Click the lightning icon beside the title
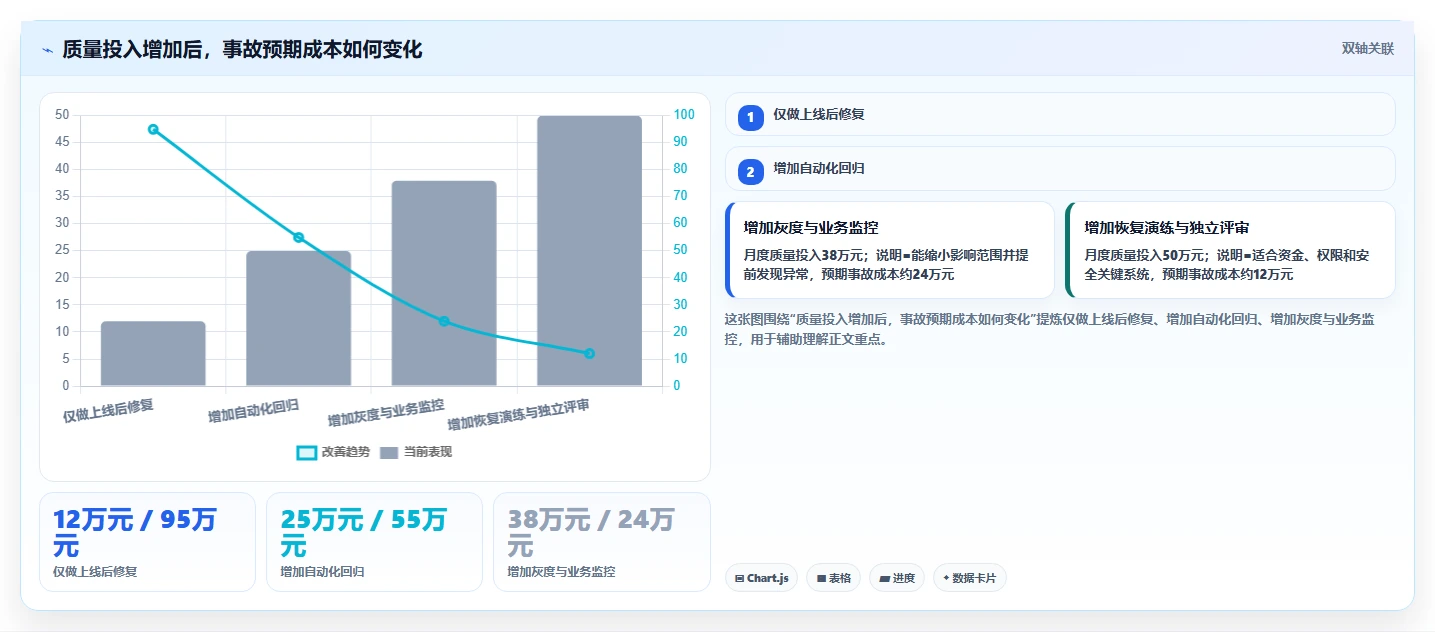 tap(47, 50)
